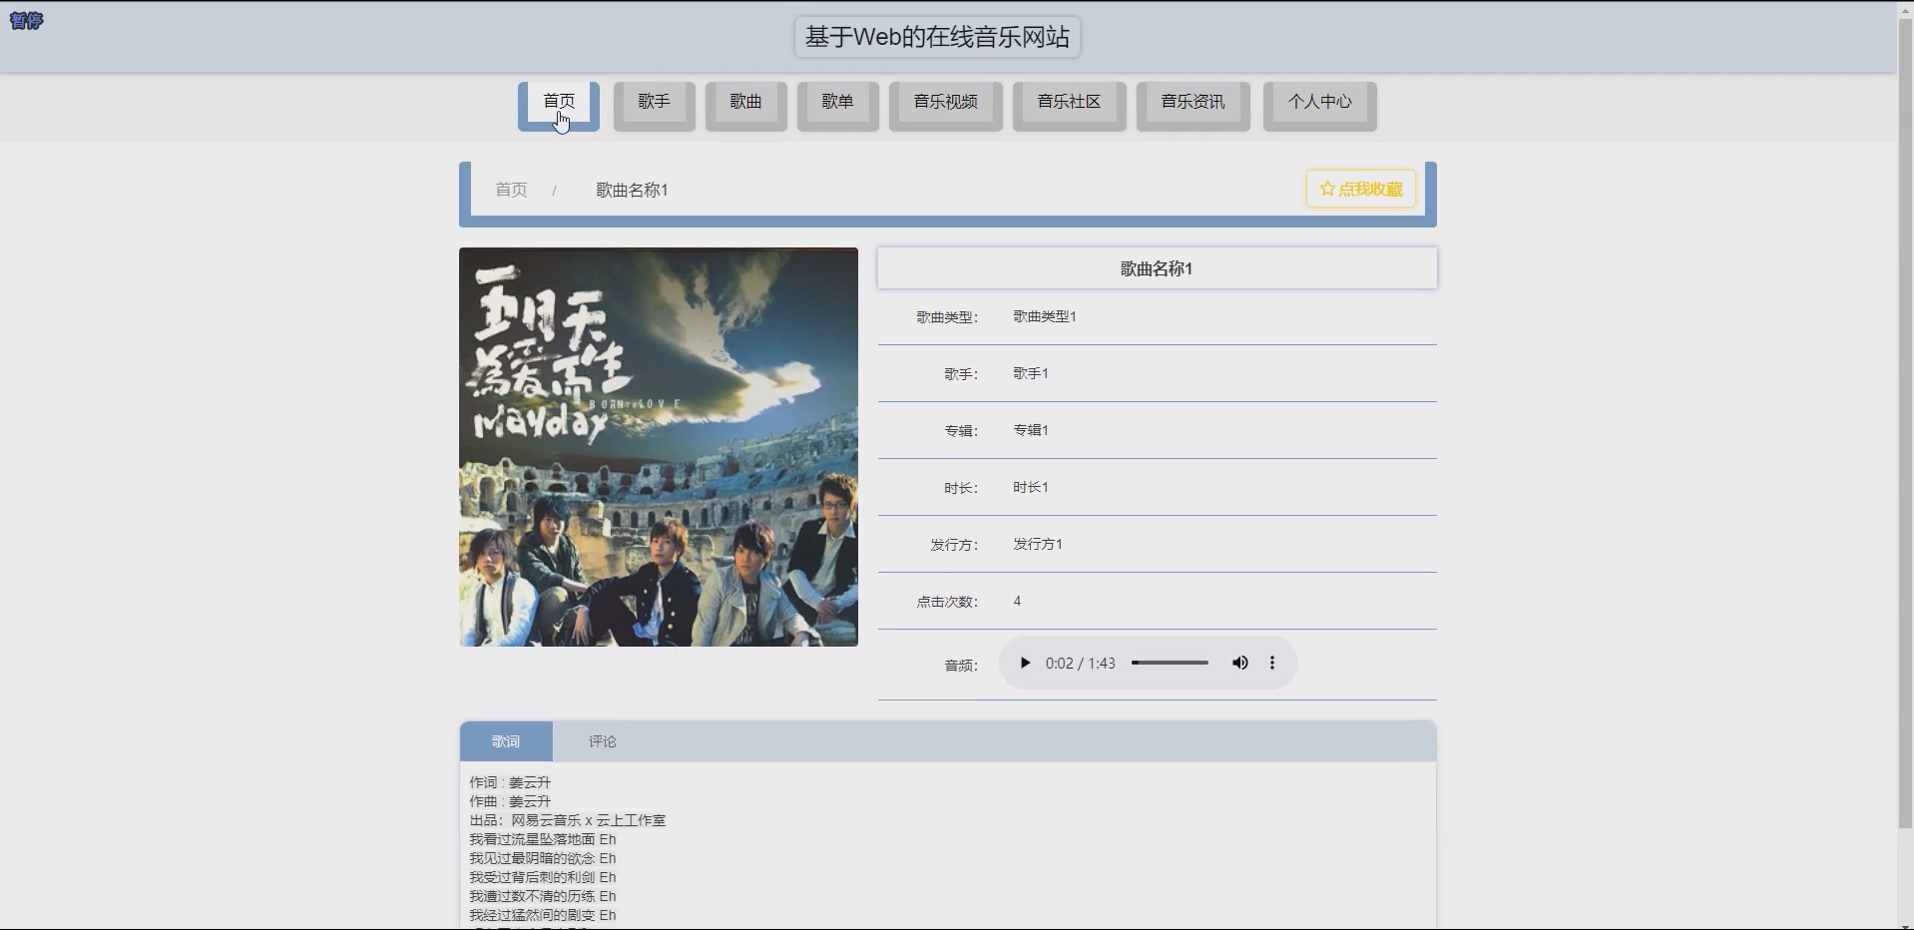Click lyric line 我遭过数不清的历练 Eh
The image size is (1914, 930).
pyautogui.click(x=543, y=897)
